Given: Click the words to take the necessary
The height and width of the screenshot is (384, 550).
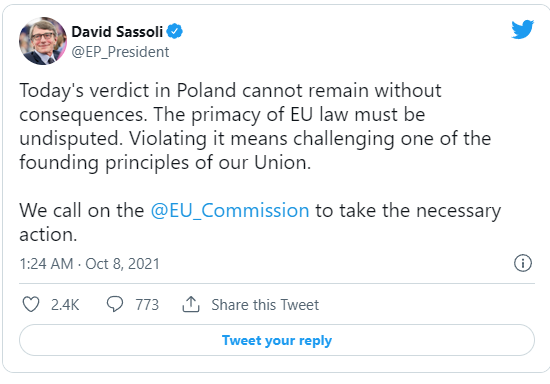Looking at the screenshot, I should [408, 211].
